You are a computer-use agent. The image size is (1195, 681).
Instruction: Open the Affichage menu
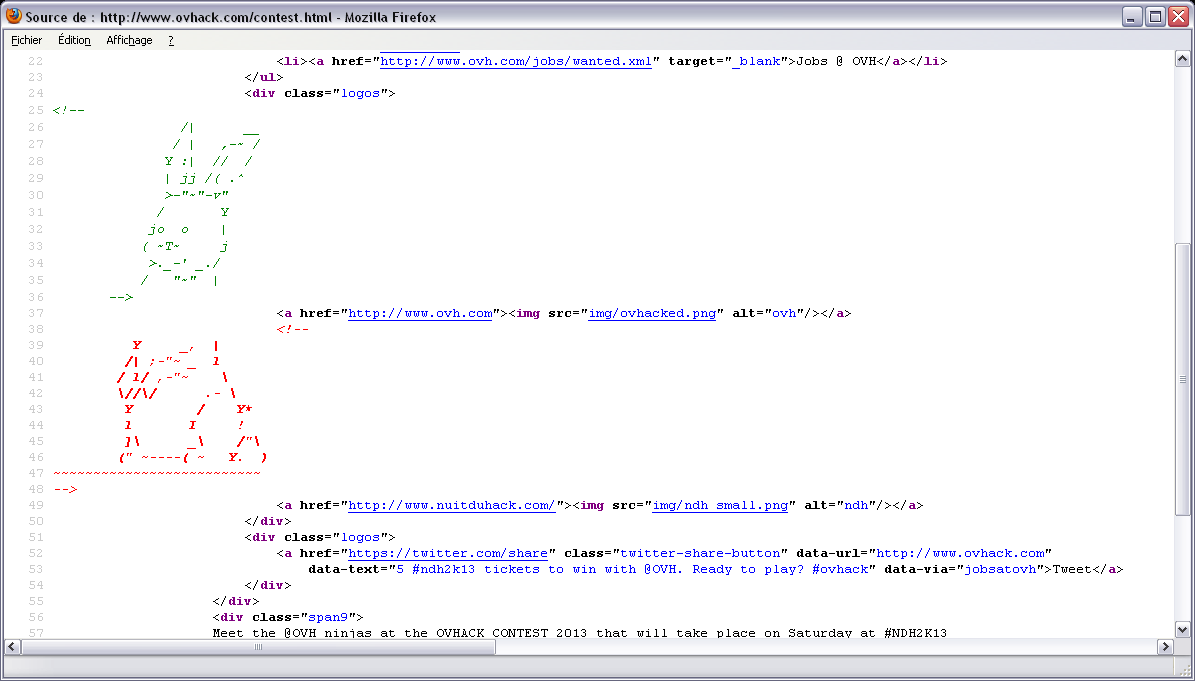[129, 40]
